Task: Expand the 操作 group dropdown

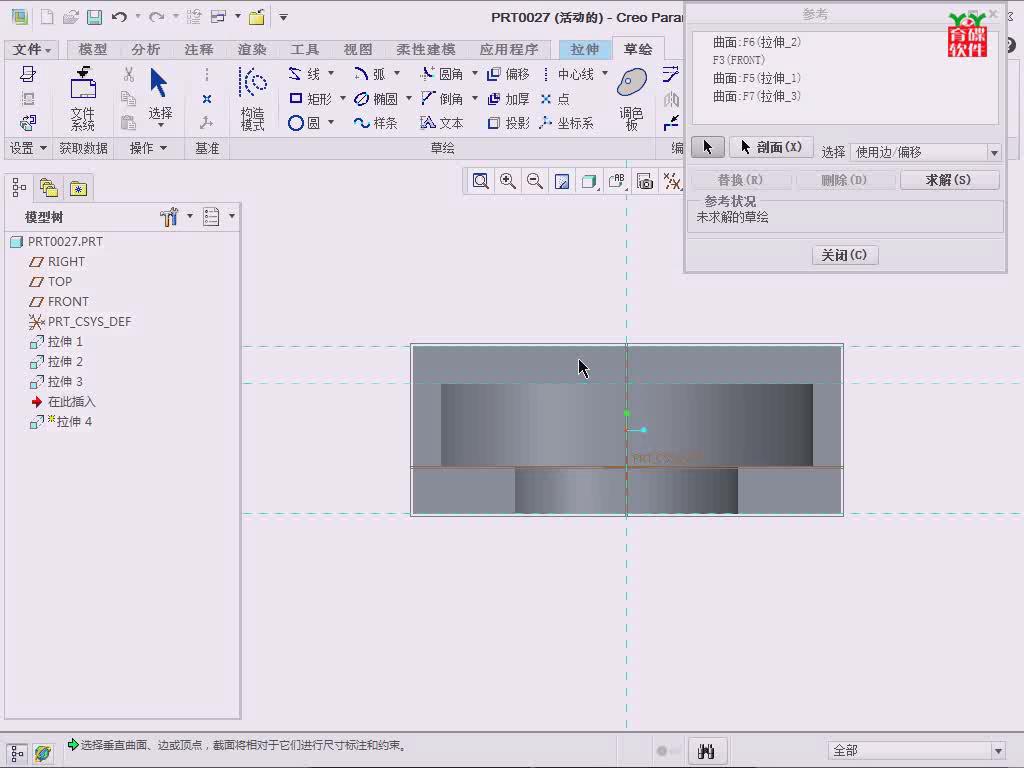Action: pyautogui.click(x=148, y=148)
